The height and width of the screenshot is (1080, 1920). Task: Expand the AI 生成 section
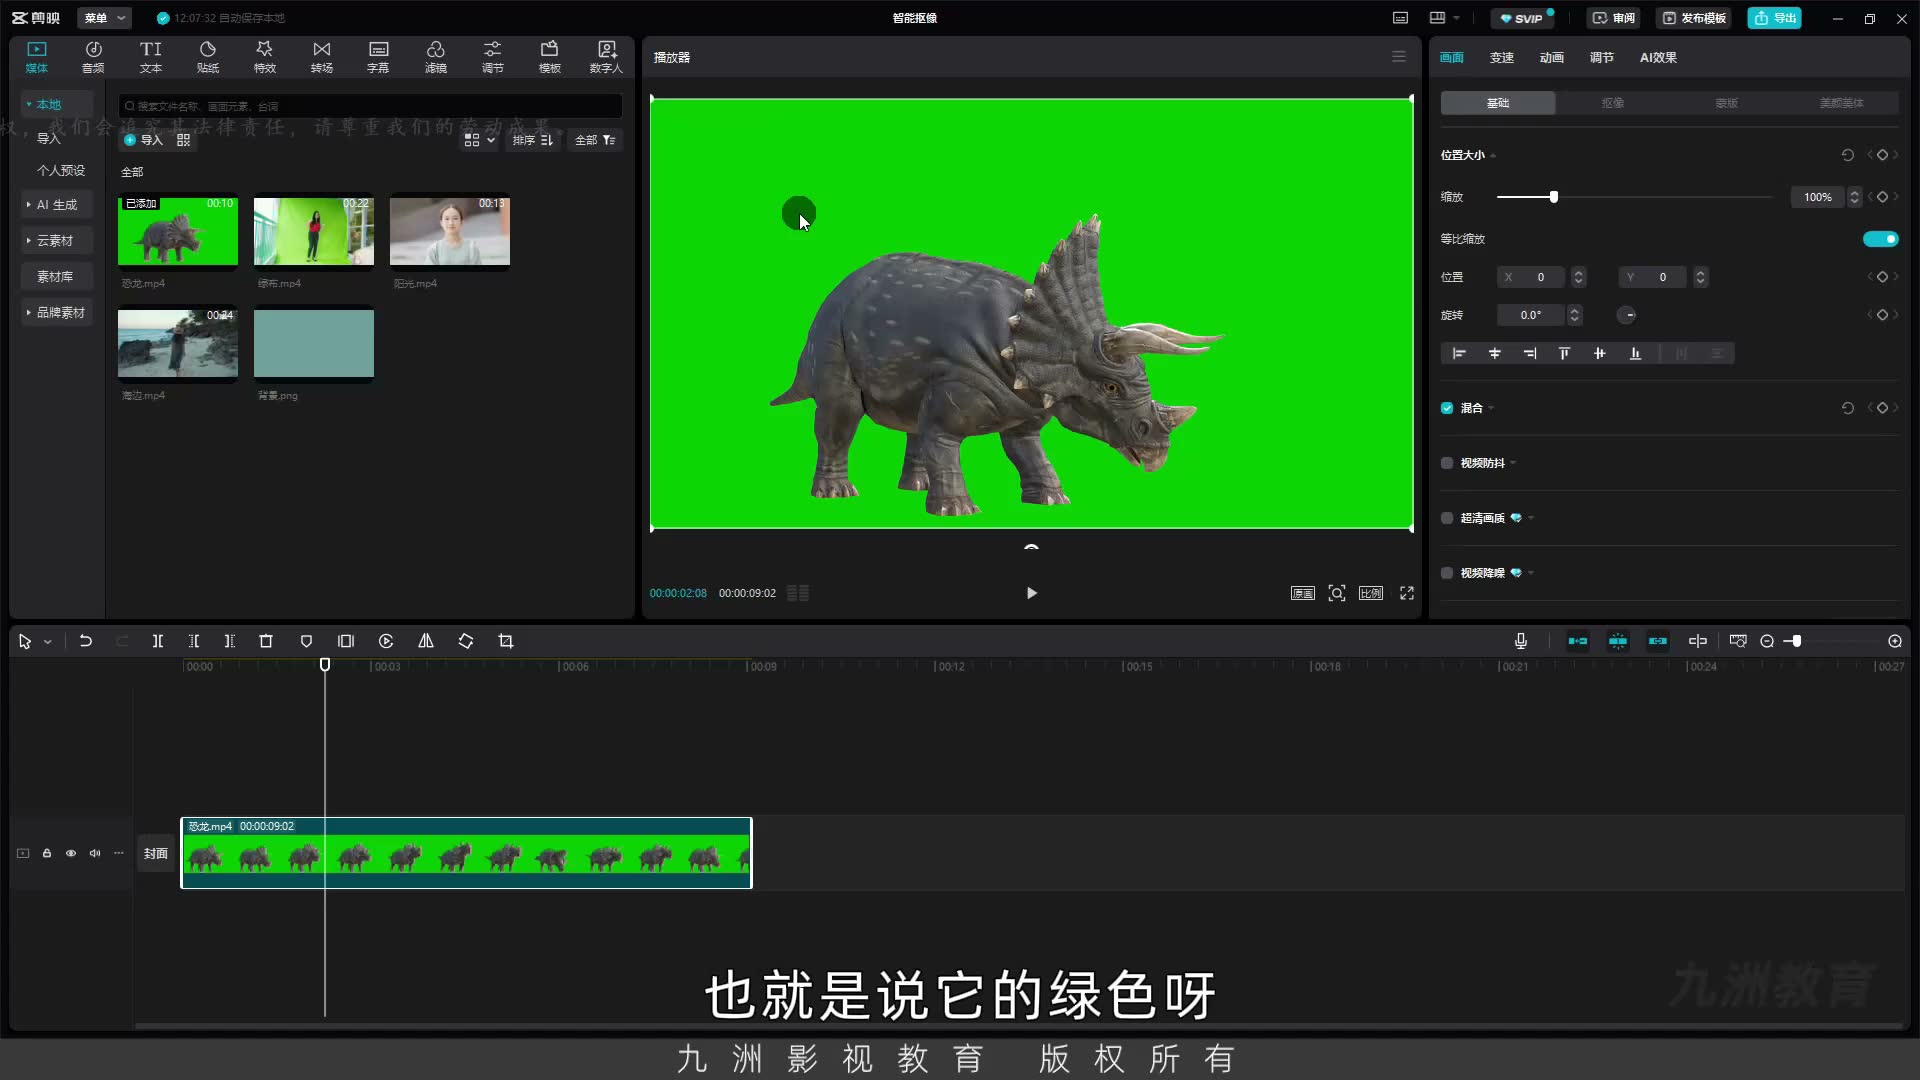[x=56, y=204]
